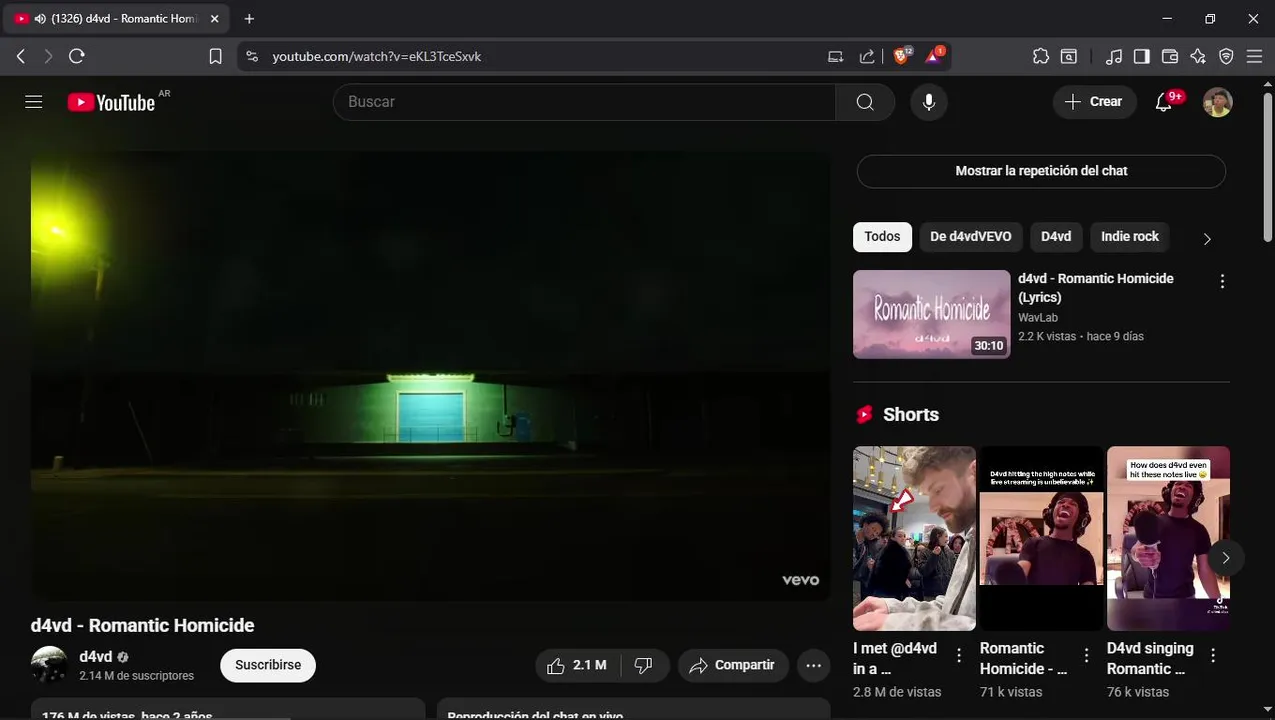Show the chat replay button
This screenshot has height=720, width=1275.
click(1041, 171)
